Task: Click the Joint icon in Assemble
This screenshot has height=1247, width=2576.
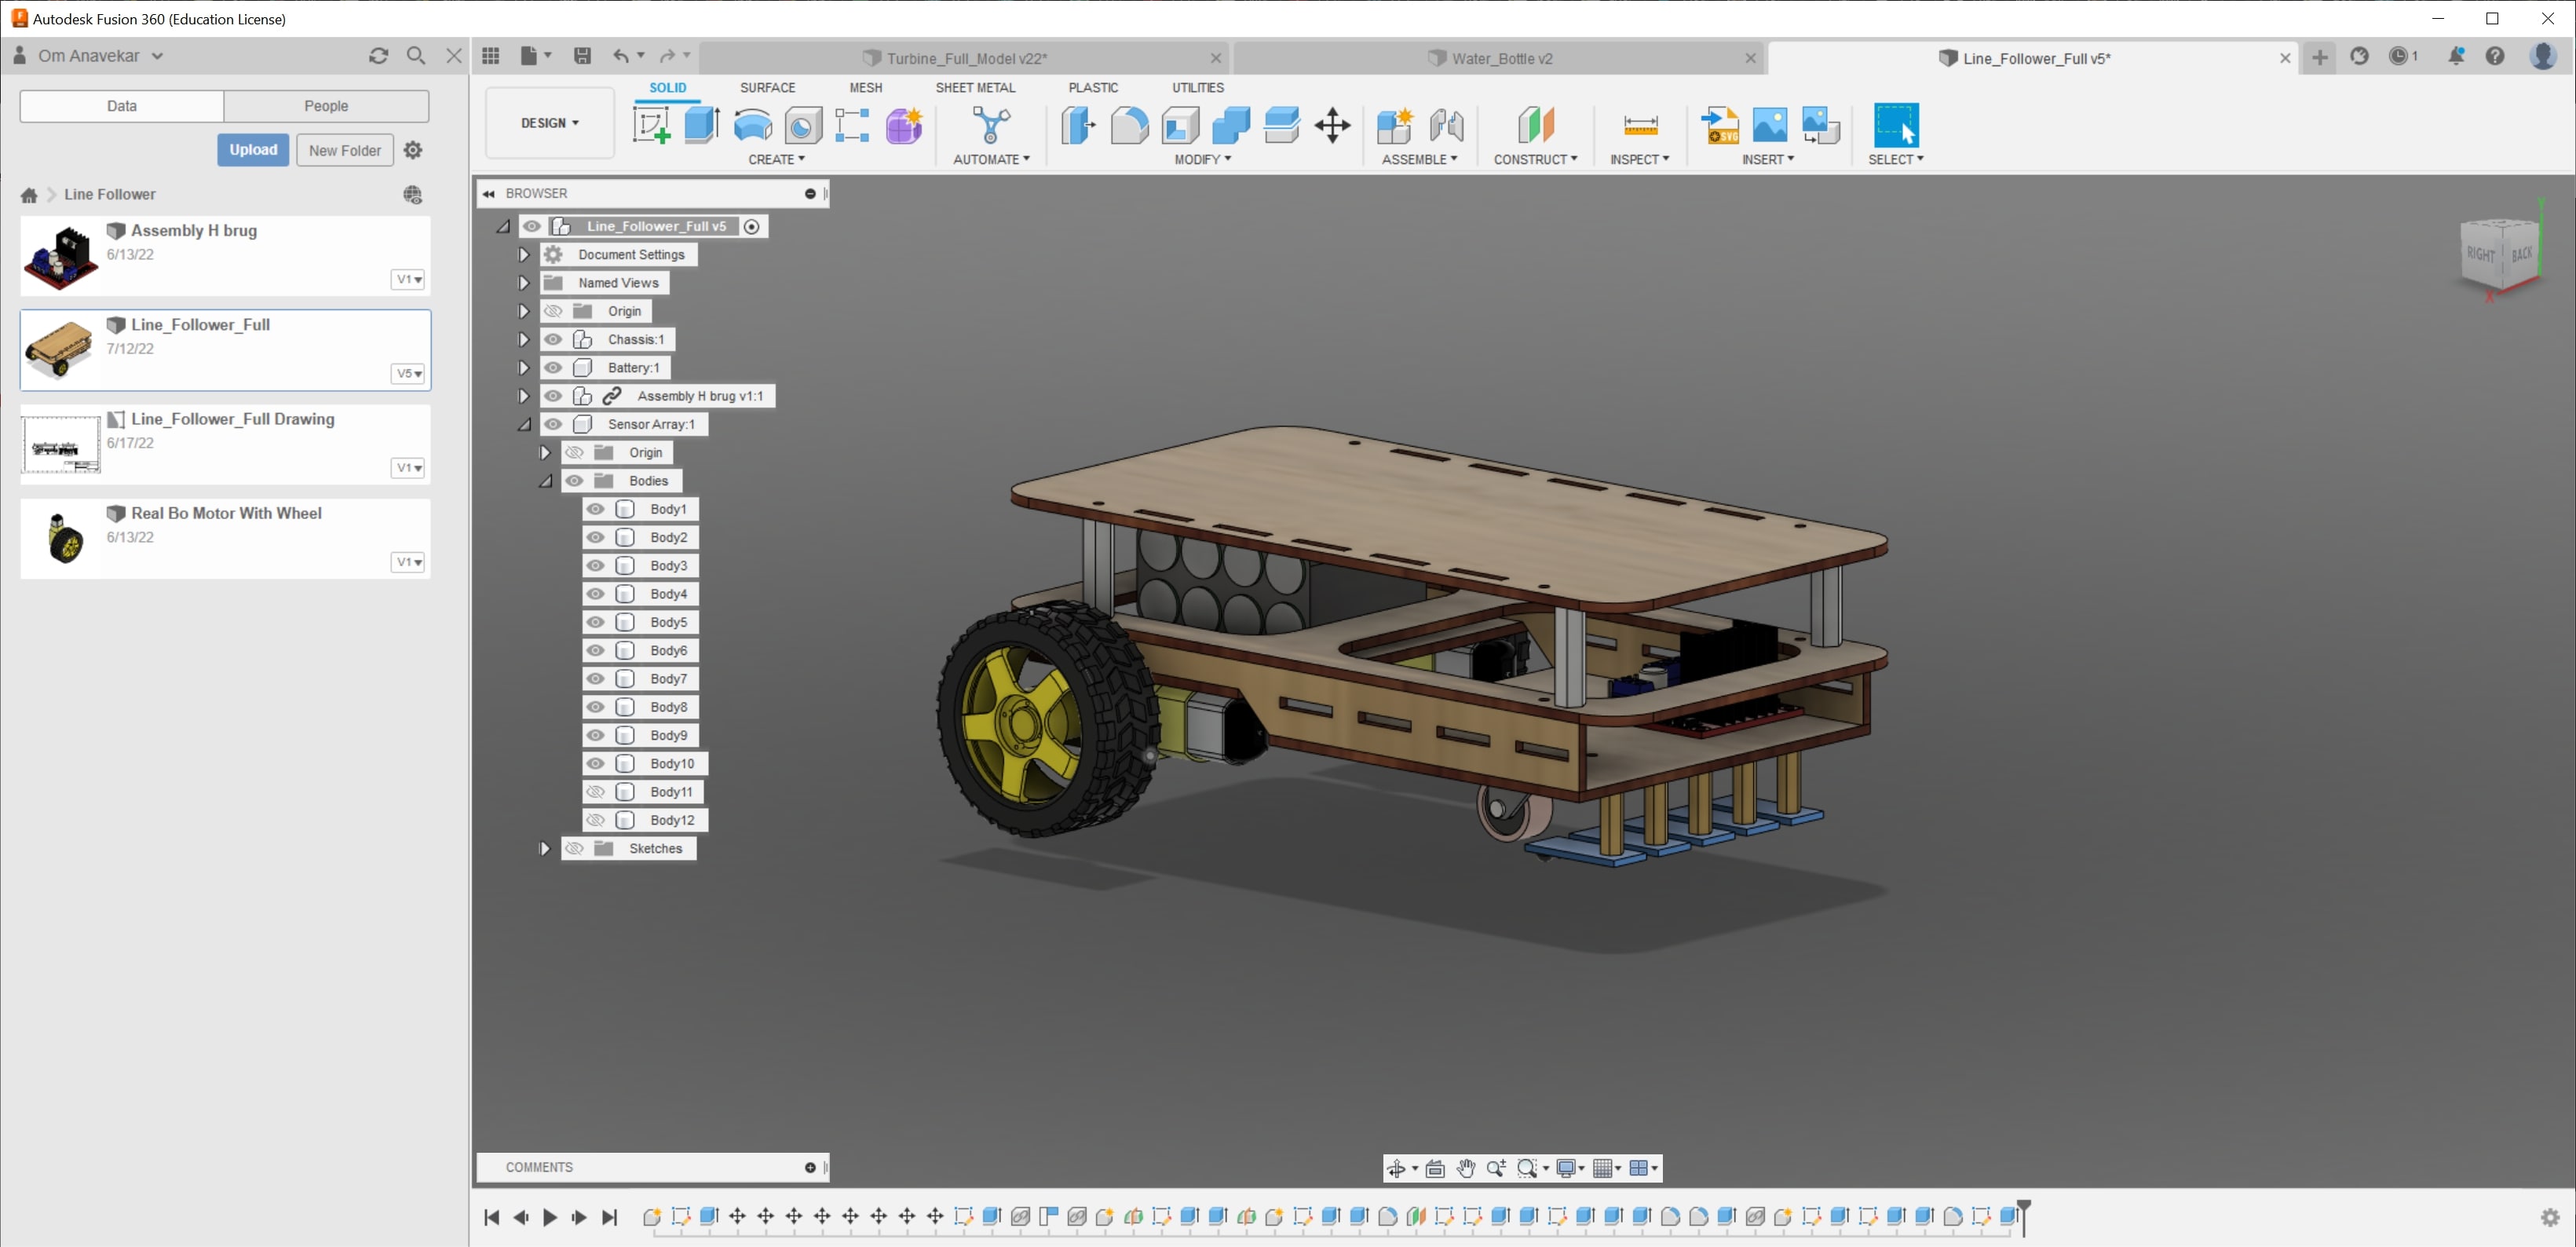Action: [x=1446, y=126]
